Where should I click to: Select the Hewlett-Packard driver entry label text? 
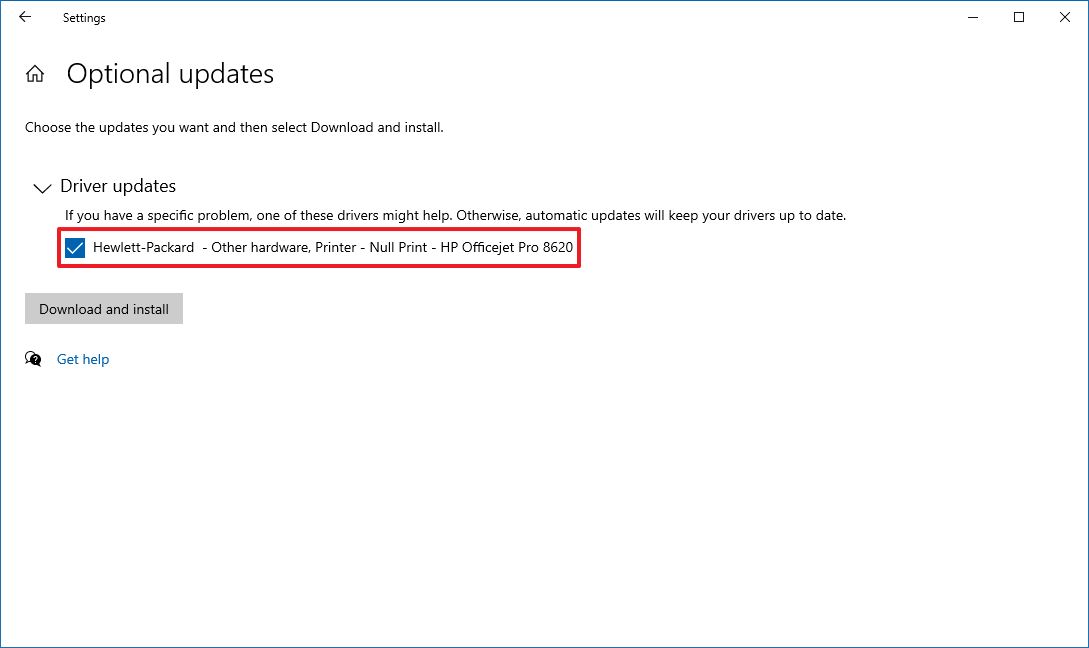(144, 247)
